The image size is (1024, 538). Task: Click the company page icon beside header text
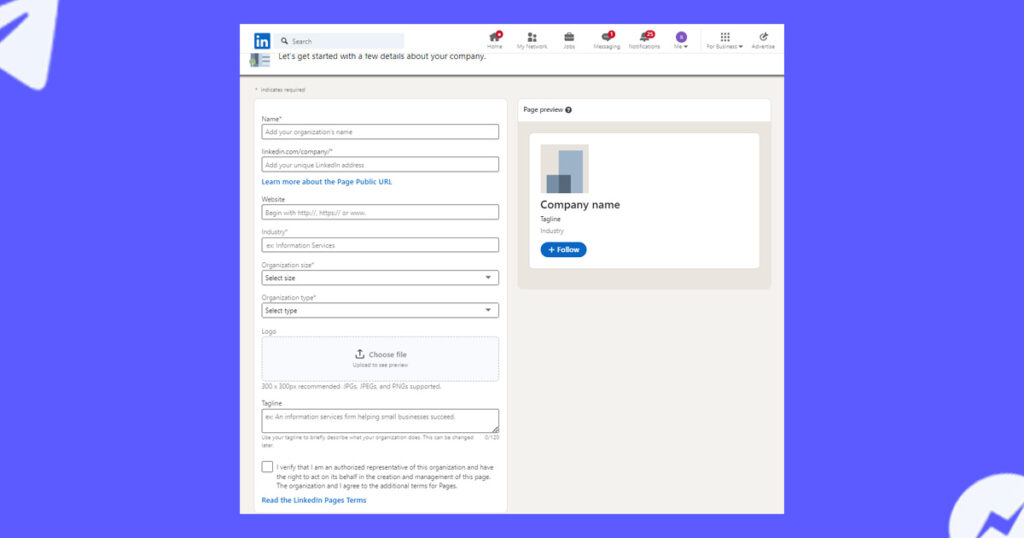[x=260, y=61]
